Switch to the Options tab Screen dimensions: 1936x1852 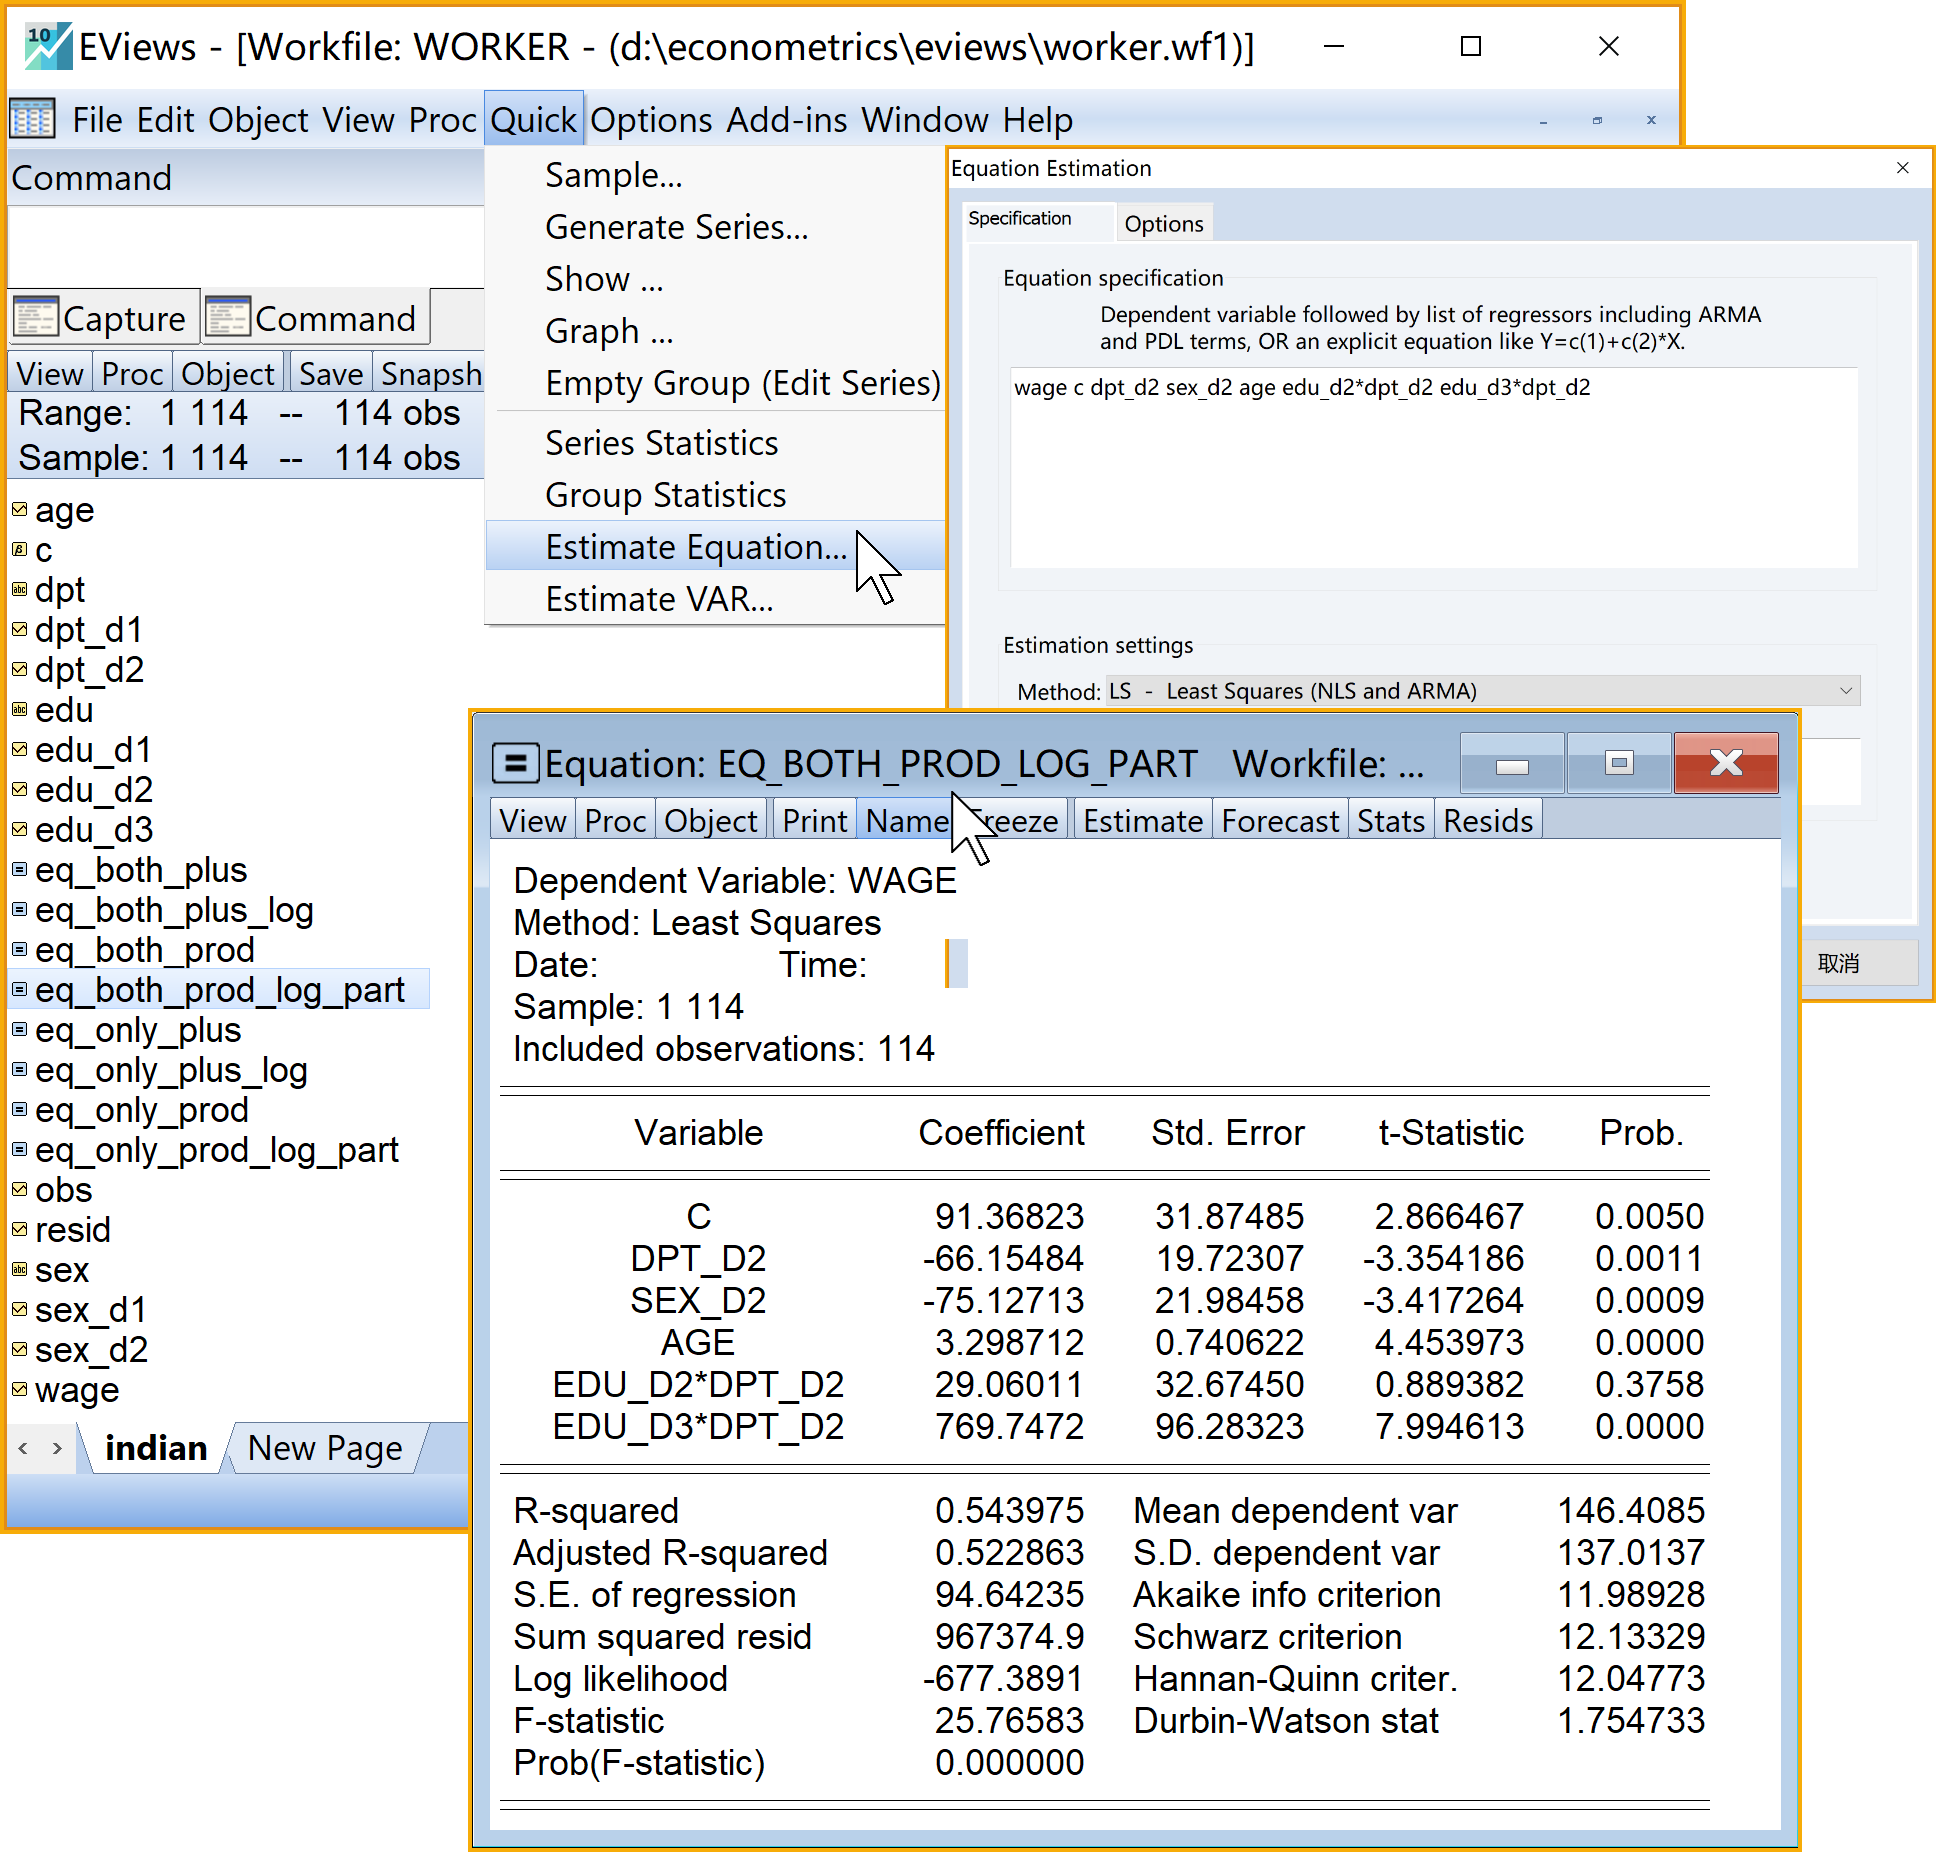1163,223
